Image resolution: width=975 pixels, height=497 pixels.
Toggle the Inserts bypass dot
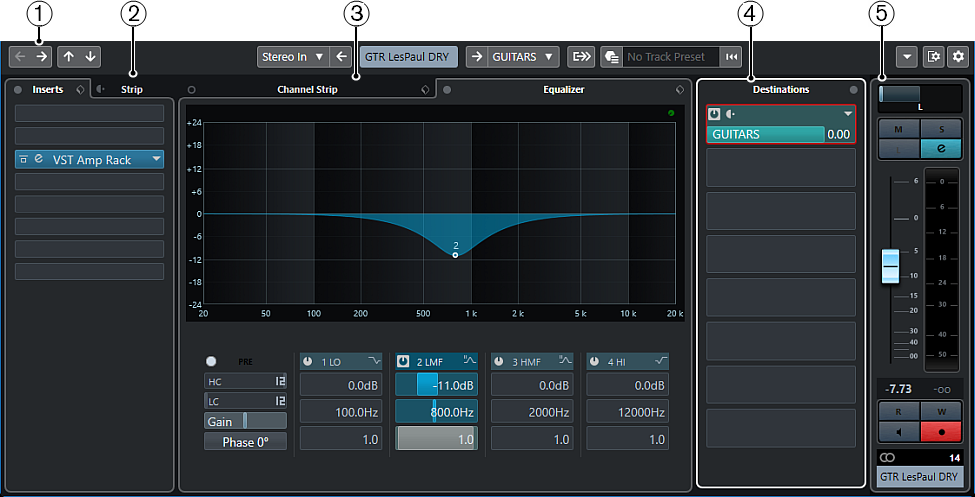click(x=17, y=90)
